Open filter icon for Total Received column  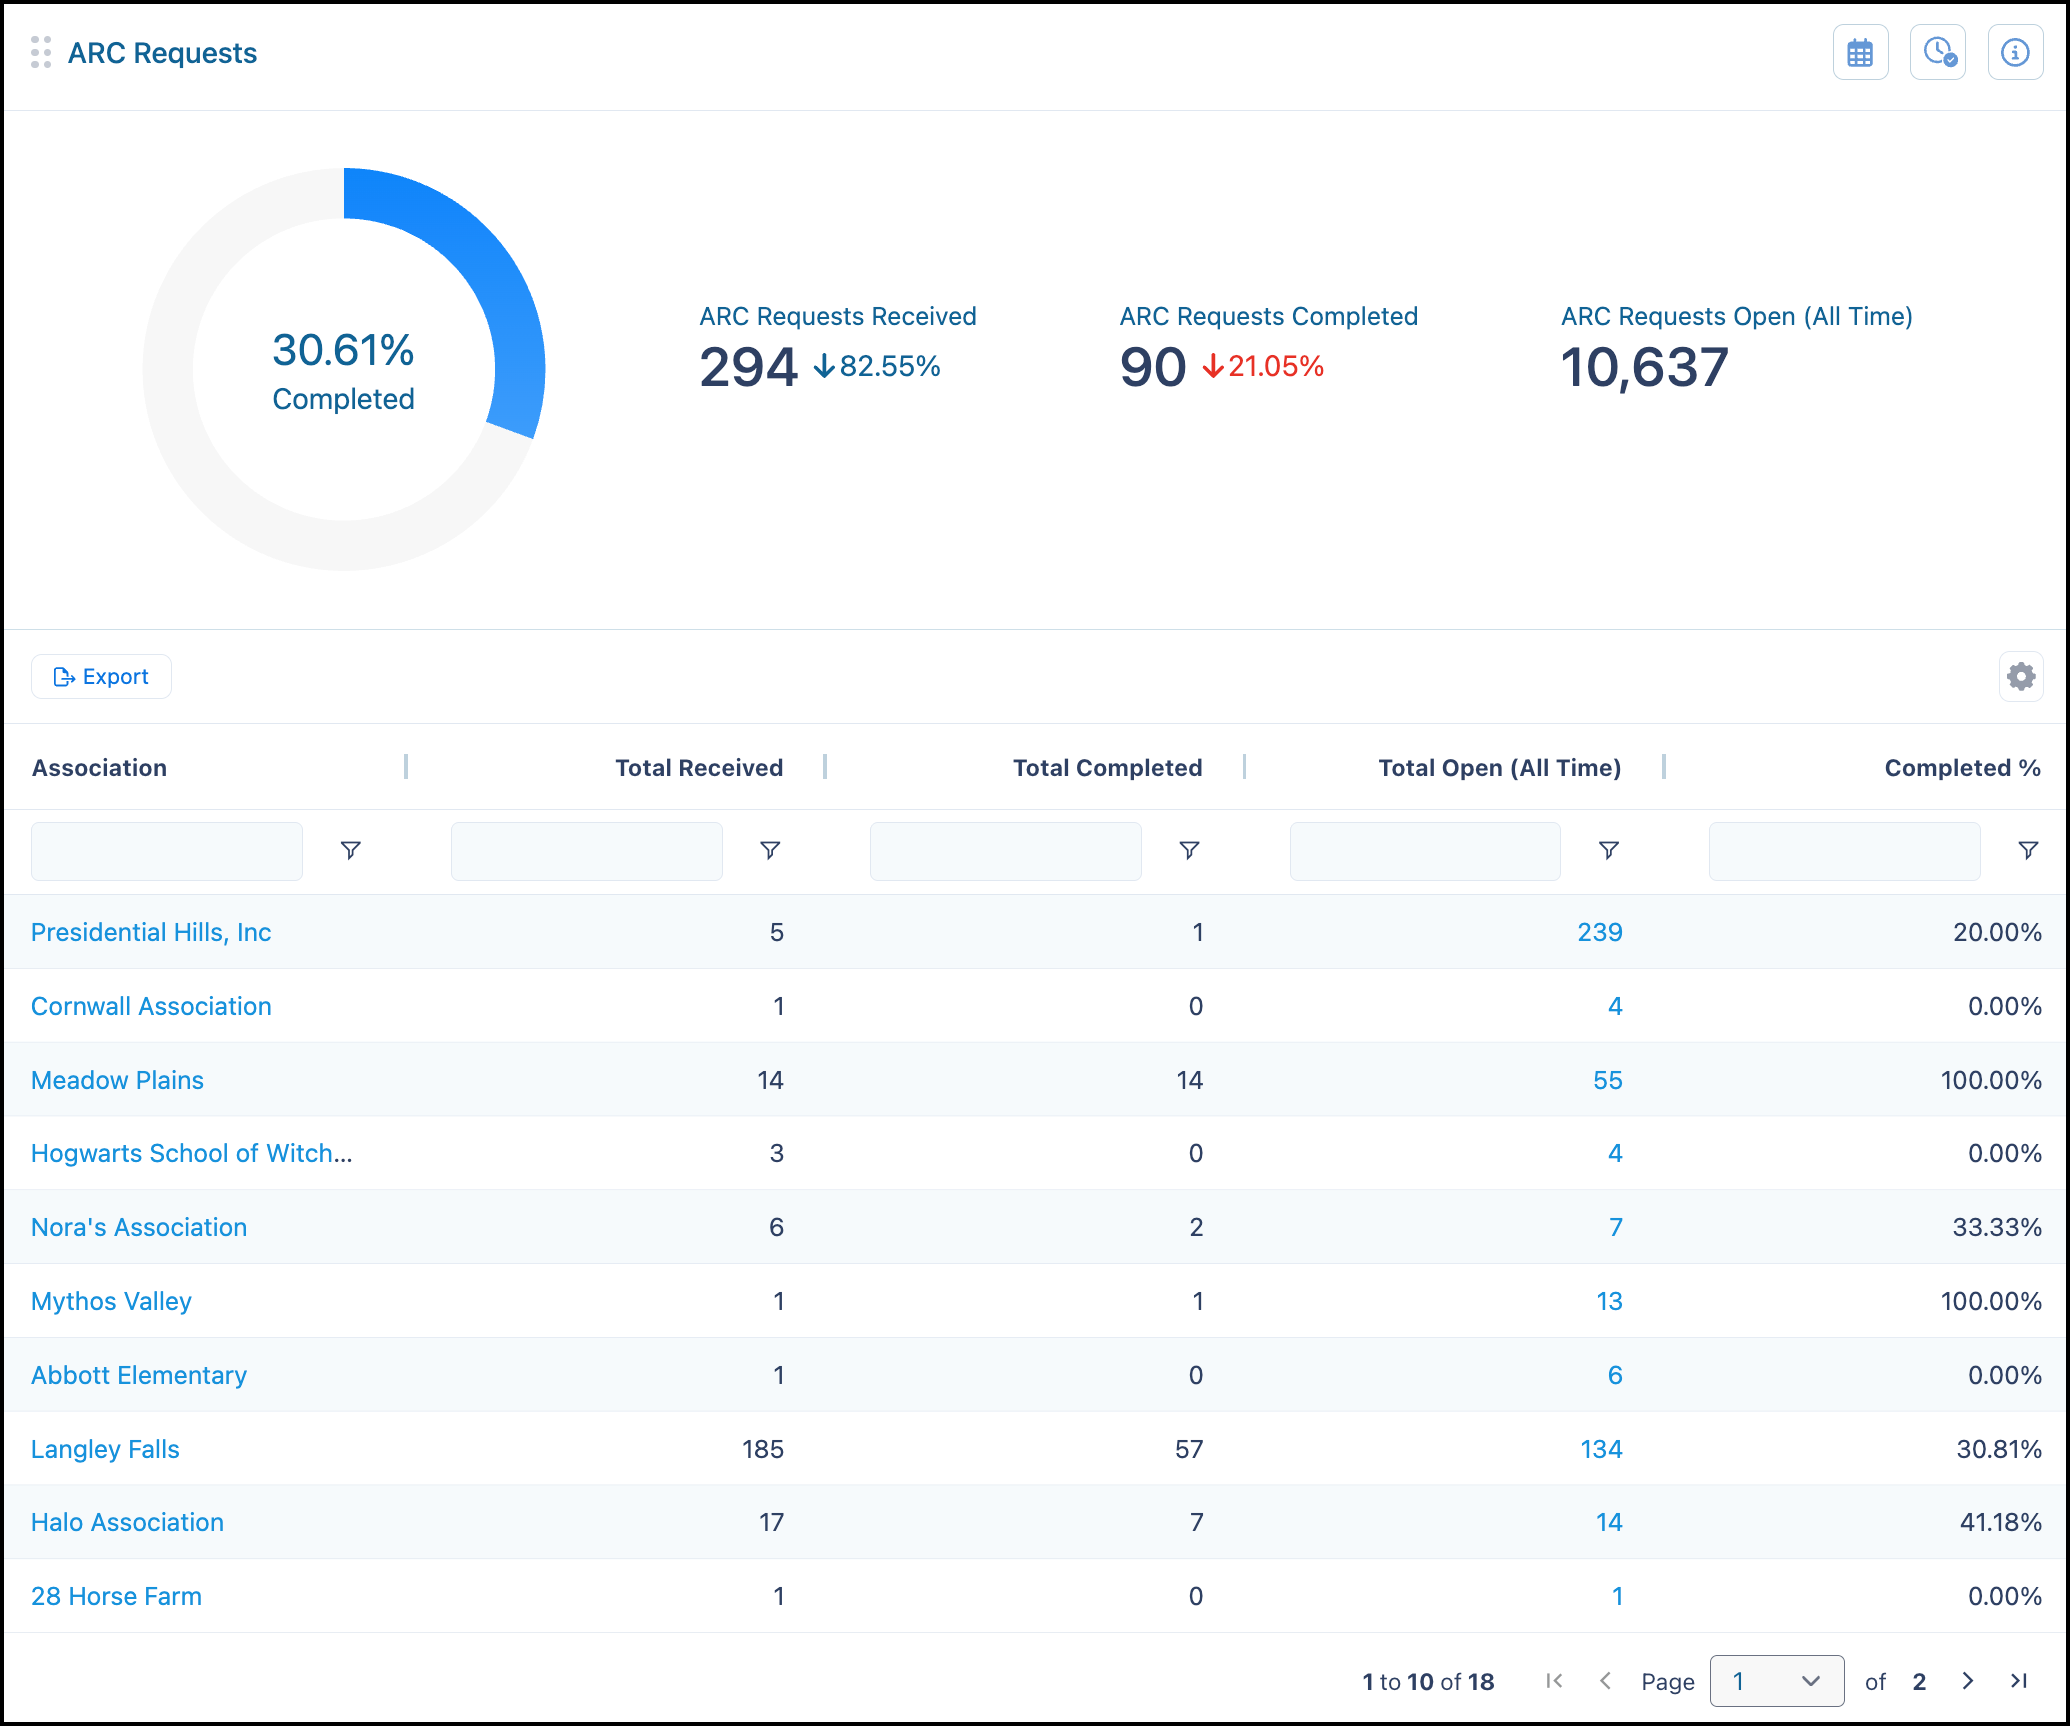[x=770, y=850]
